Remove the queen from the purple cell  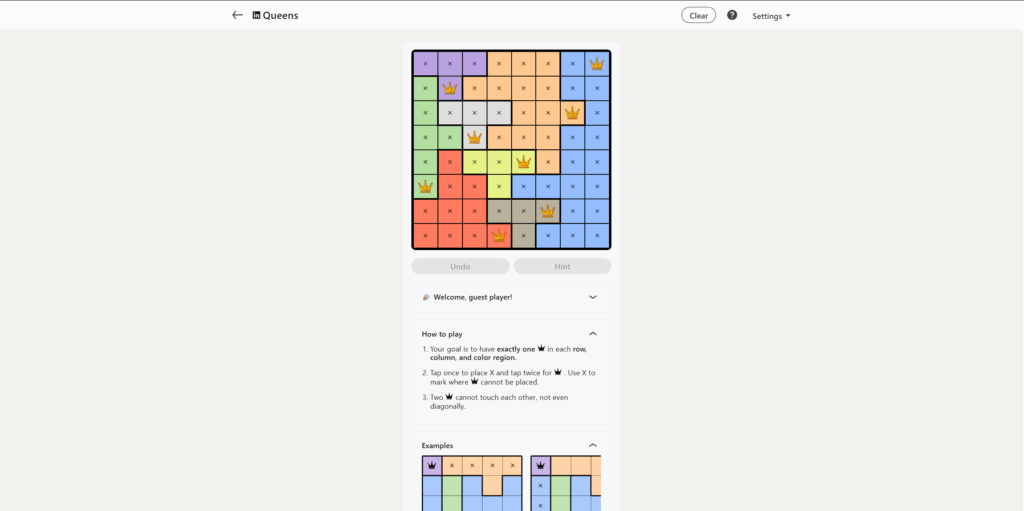[x=450, y=88]
